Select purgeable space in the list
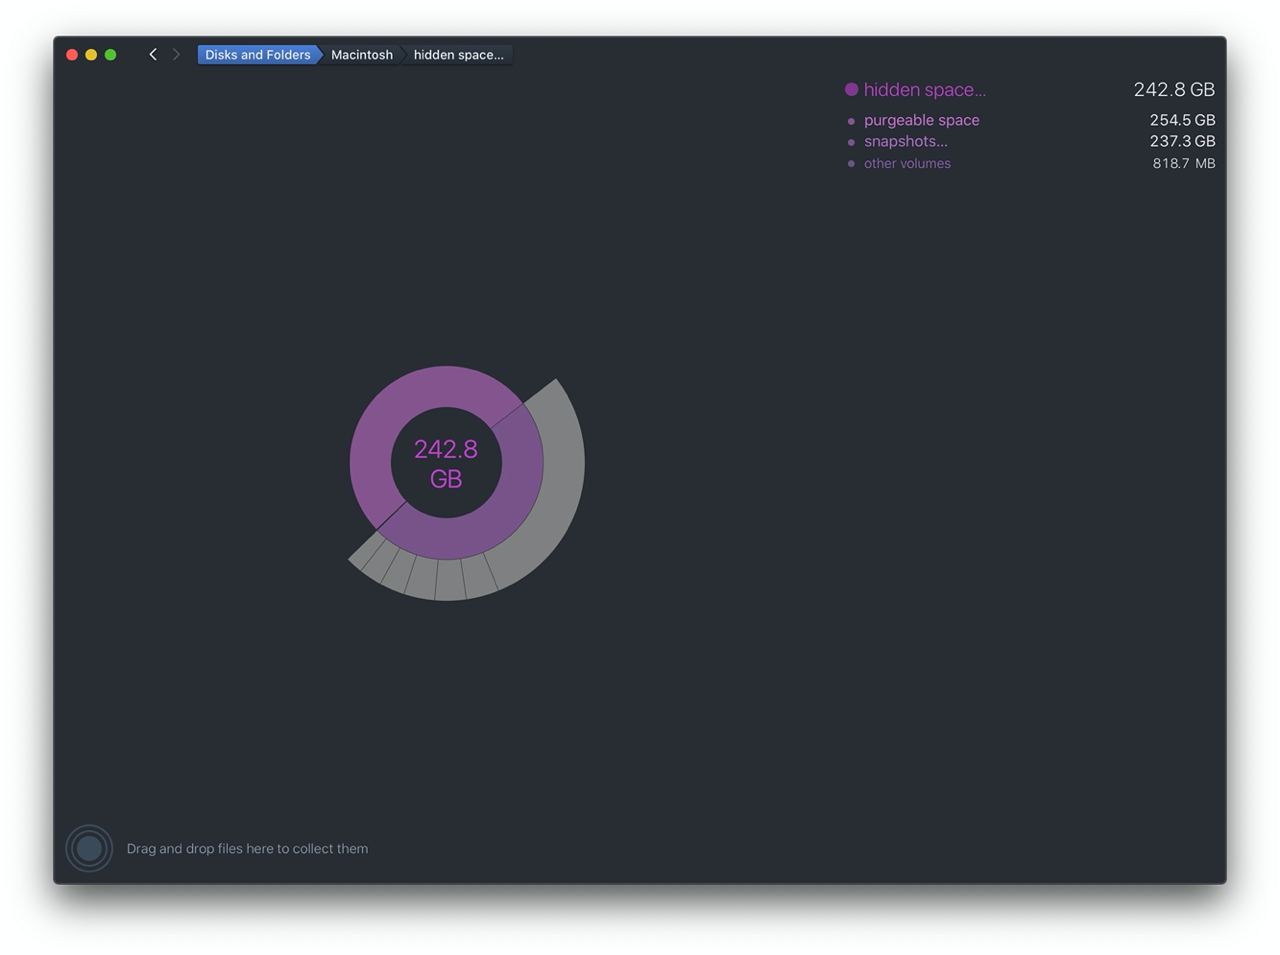 tap(922, 120)
